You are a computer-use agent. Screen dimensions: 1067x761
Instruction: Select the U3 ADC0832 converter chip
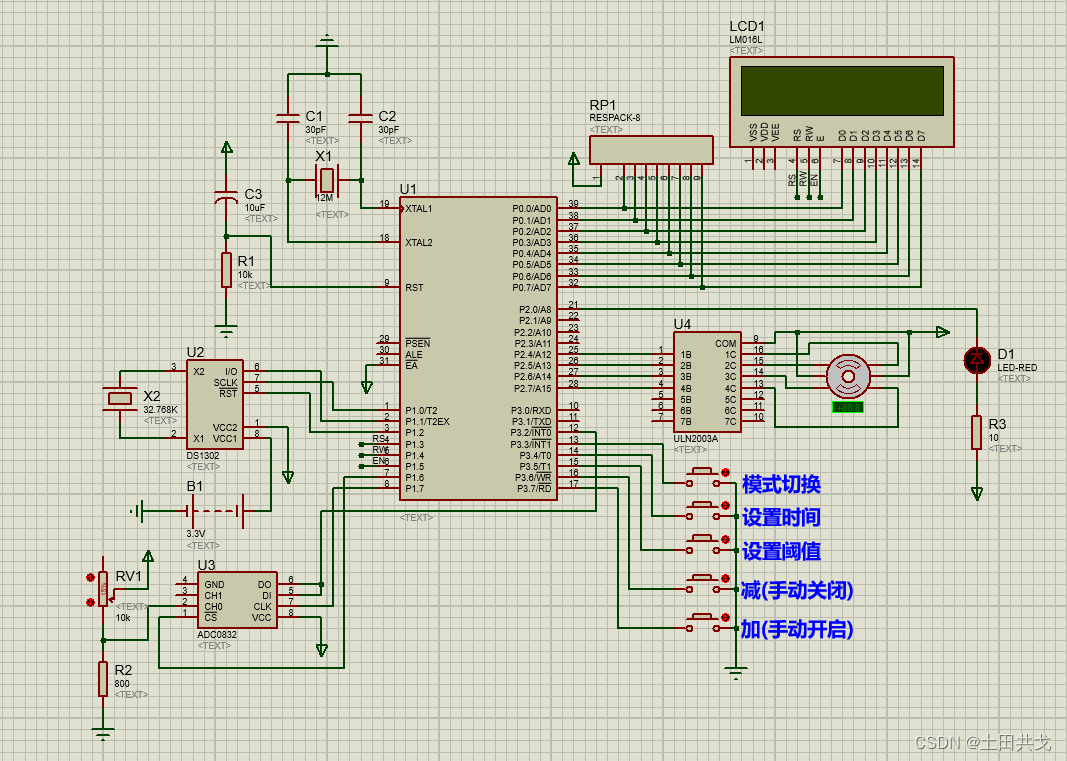(237, 600)
